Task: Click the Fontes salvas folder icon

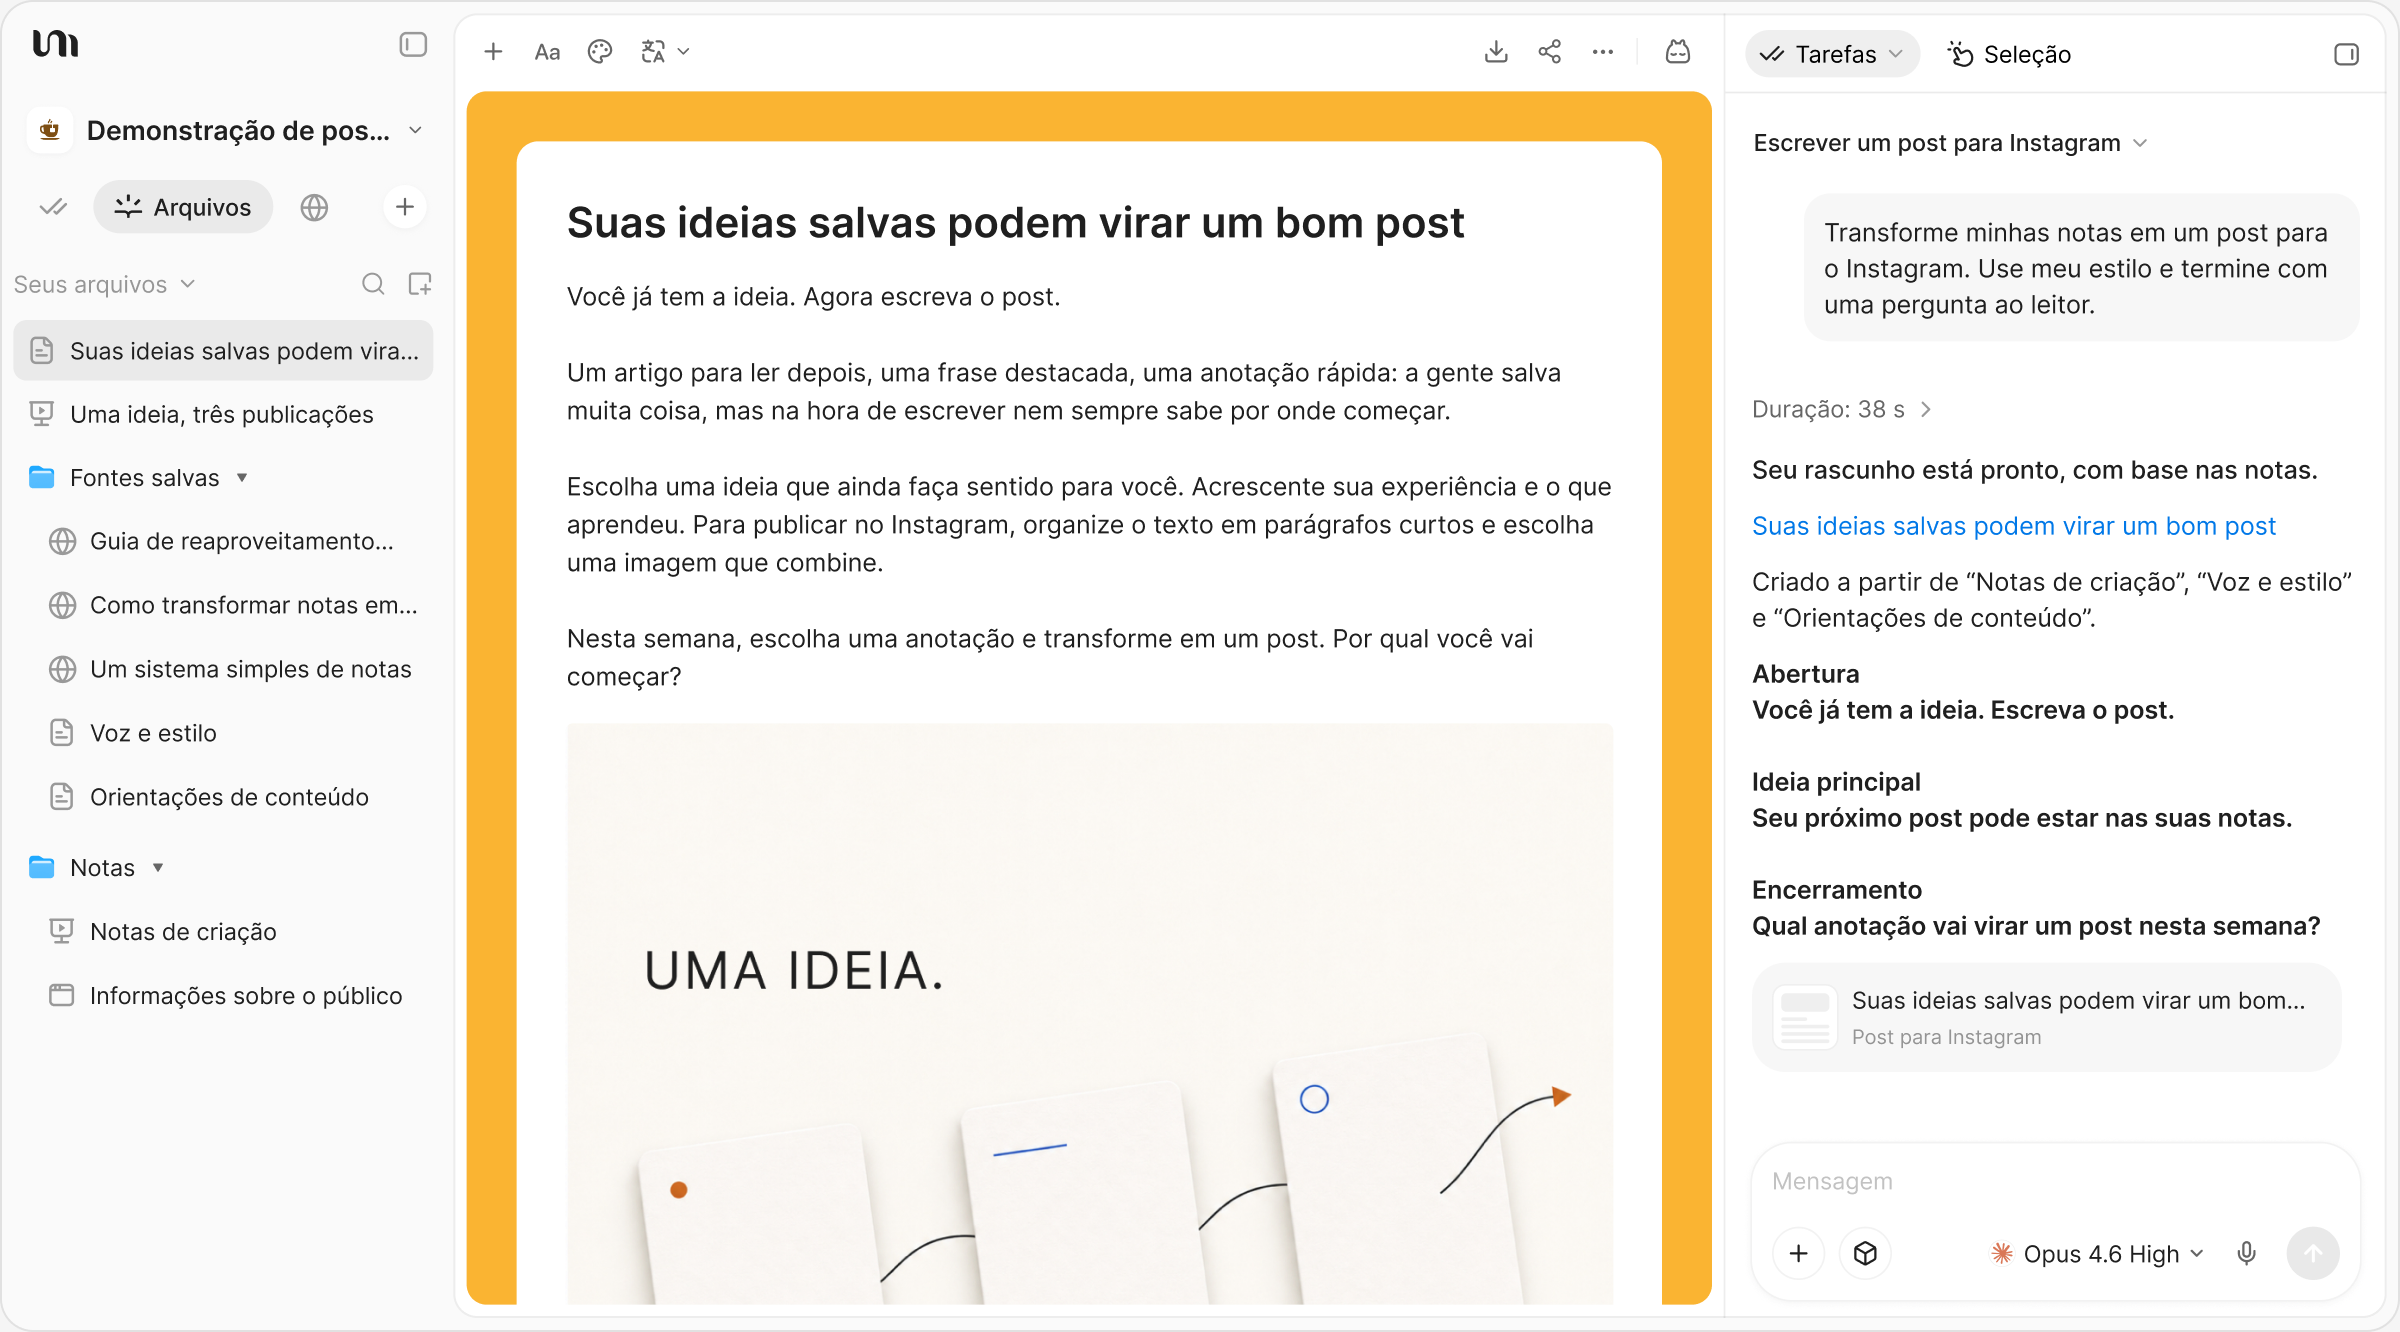Action: [x=42, y=478]
